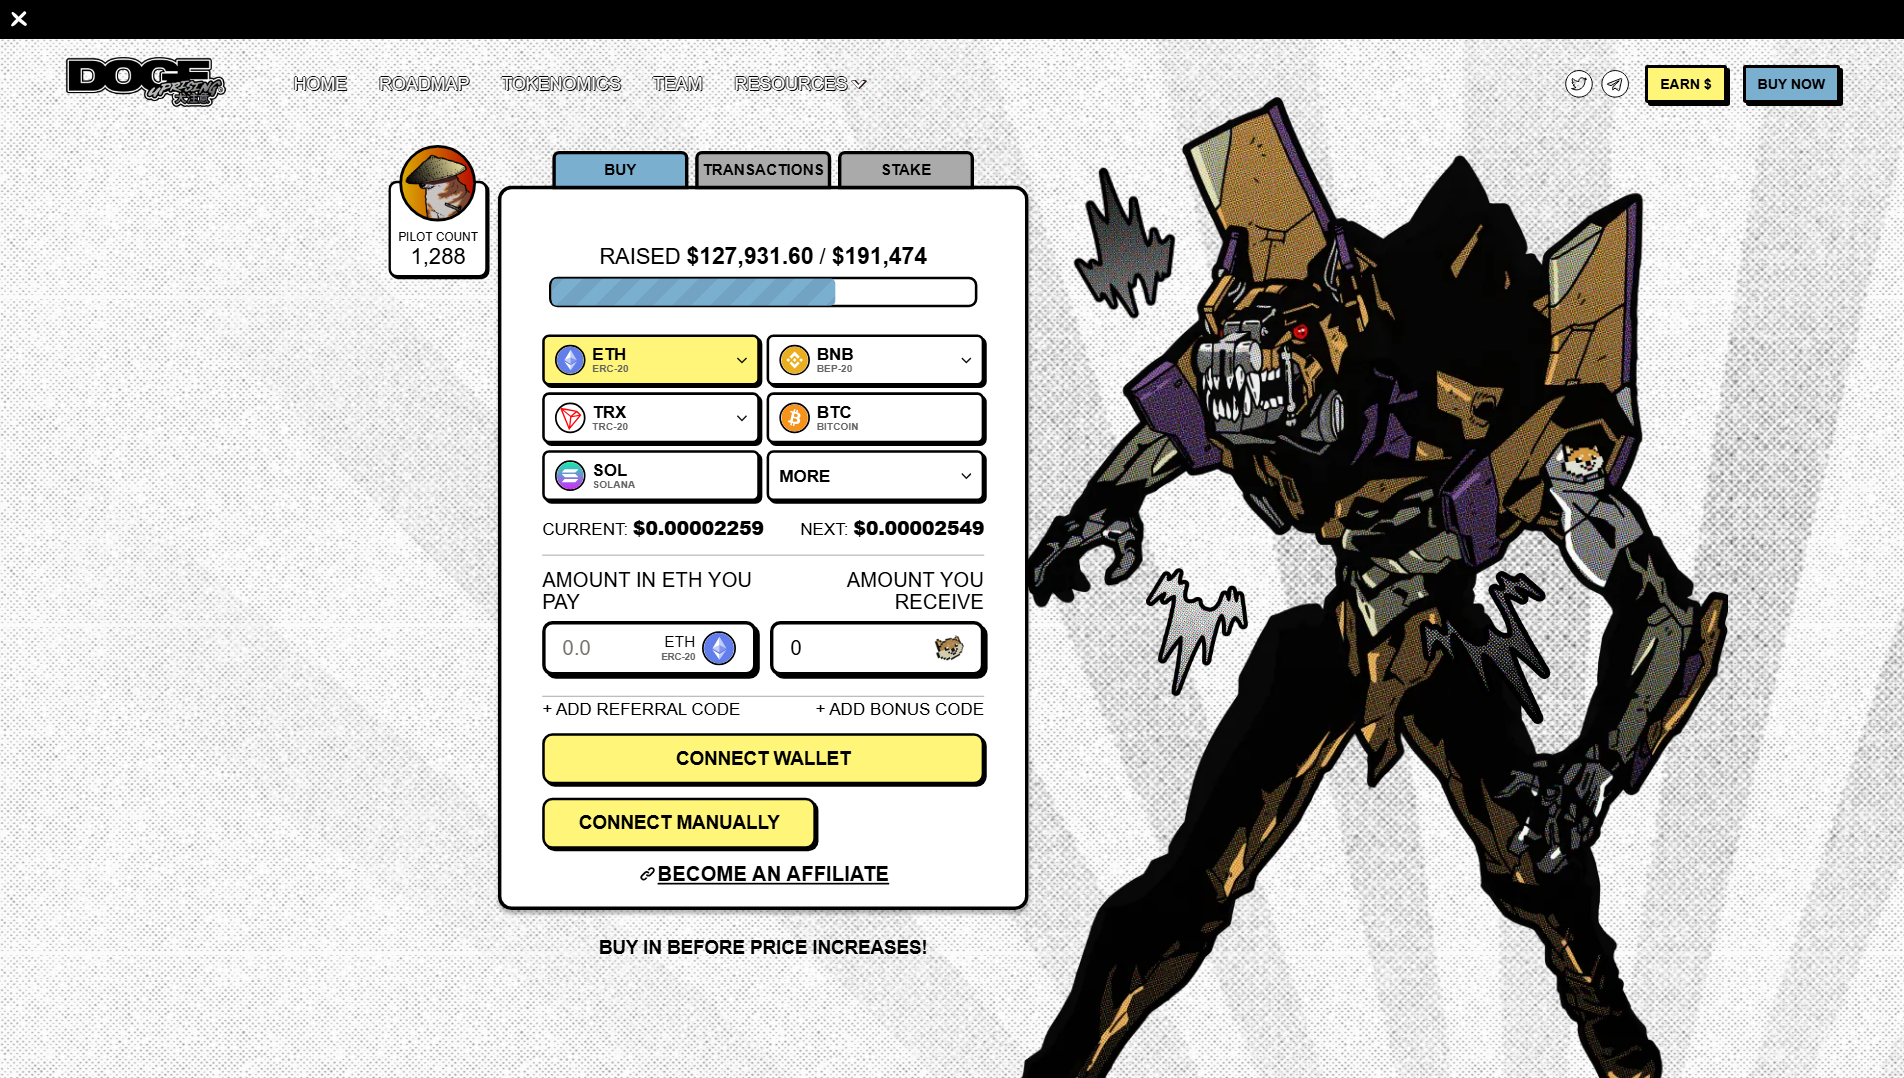Select SOL Solana as payment currency
This screenshot has height=1078, width=1904.
click(651, 476)
